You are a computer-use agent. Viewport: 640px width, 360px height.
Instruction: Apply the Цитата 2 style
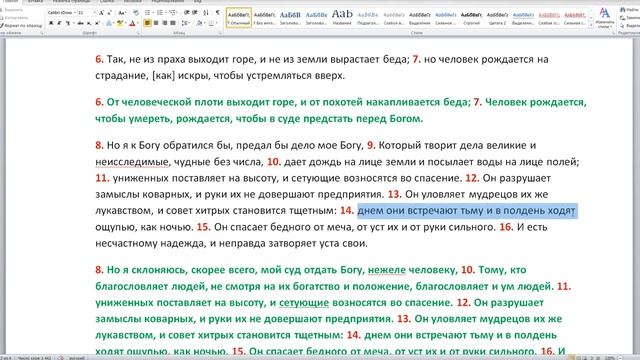click(497, 18)
